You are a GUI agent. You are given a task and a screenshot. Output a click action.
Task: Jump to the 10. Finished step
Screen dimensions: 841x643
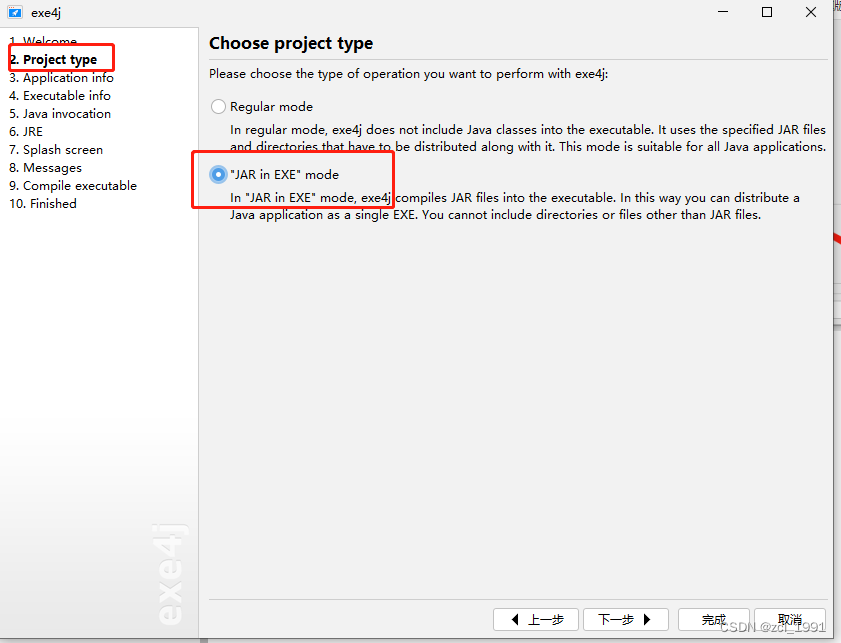click(x=43, y=204)
